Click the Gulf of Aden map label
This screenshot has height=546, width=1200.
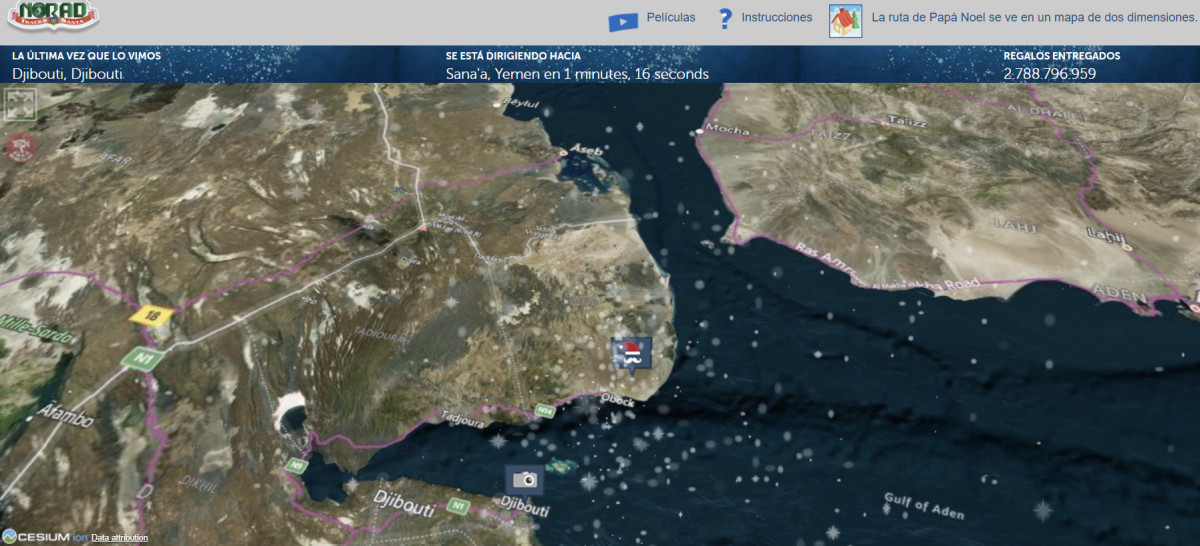coord(923,506)
